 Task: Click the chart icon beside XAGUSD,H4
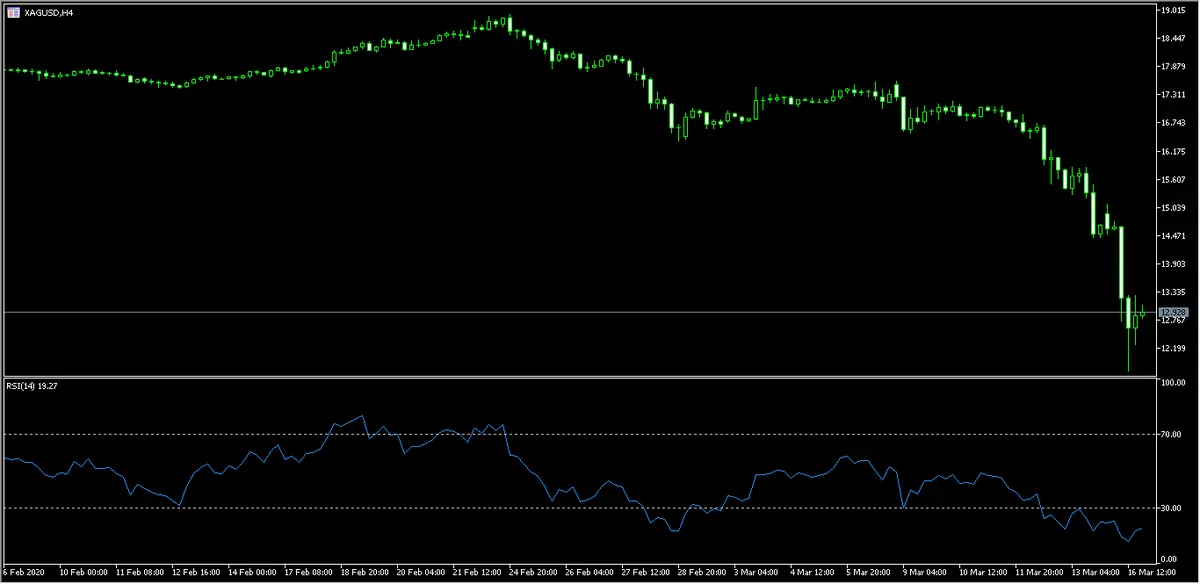tap(13, 11)
